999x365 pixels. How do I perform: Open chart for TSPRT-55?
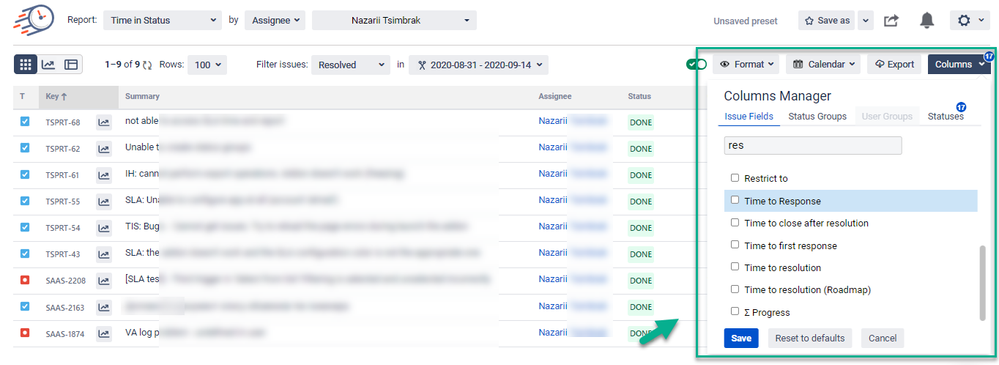click(x=103, y=201)
